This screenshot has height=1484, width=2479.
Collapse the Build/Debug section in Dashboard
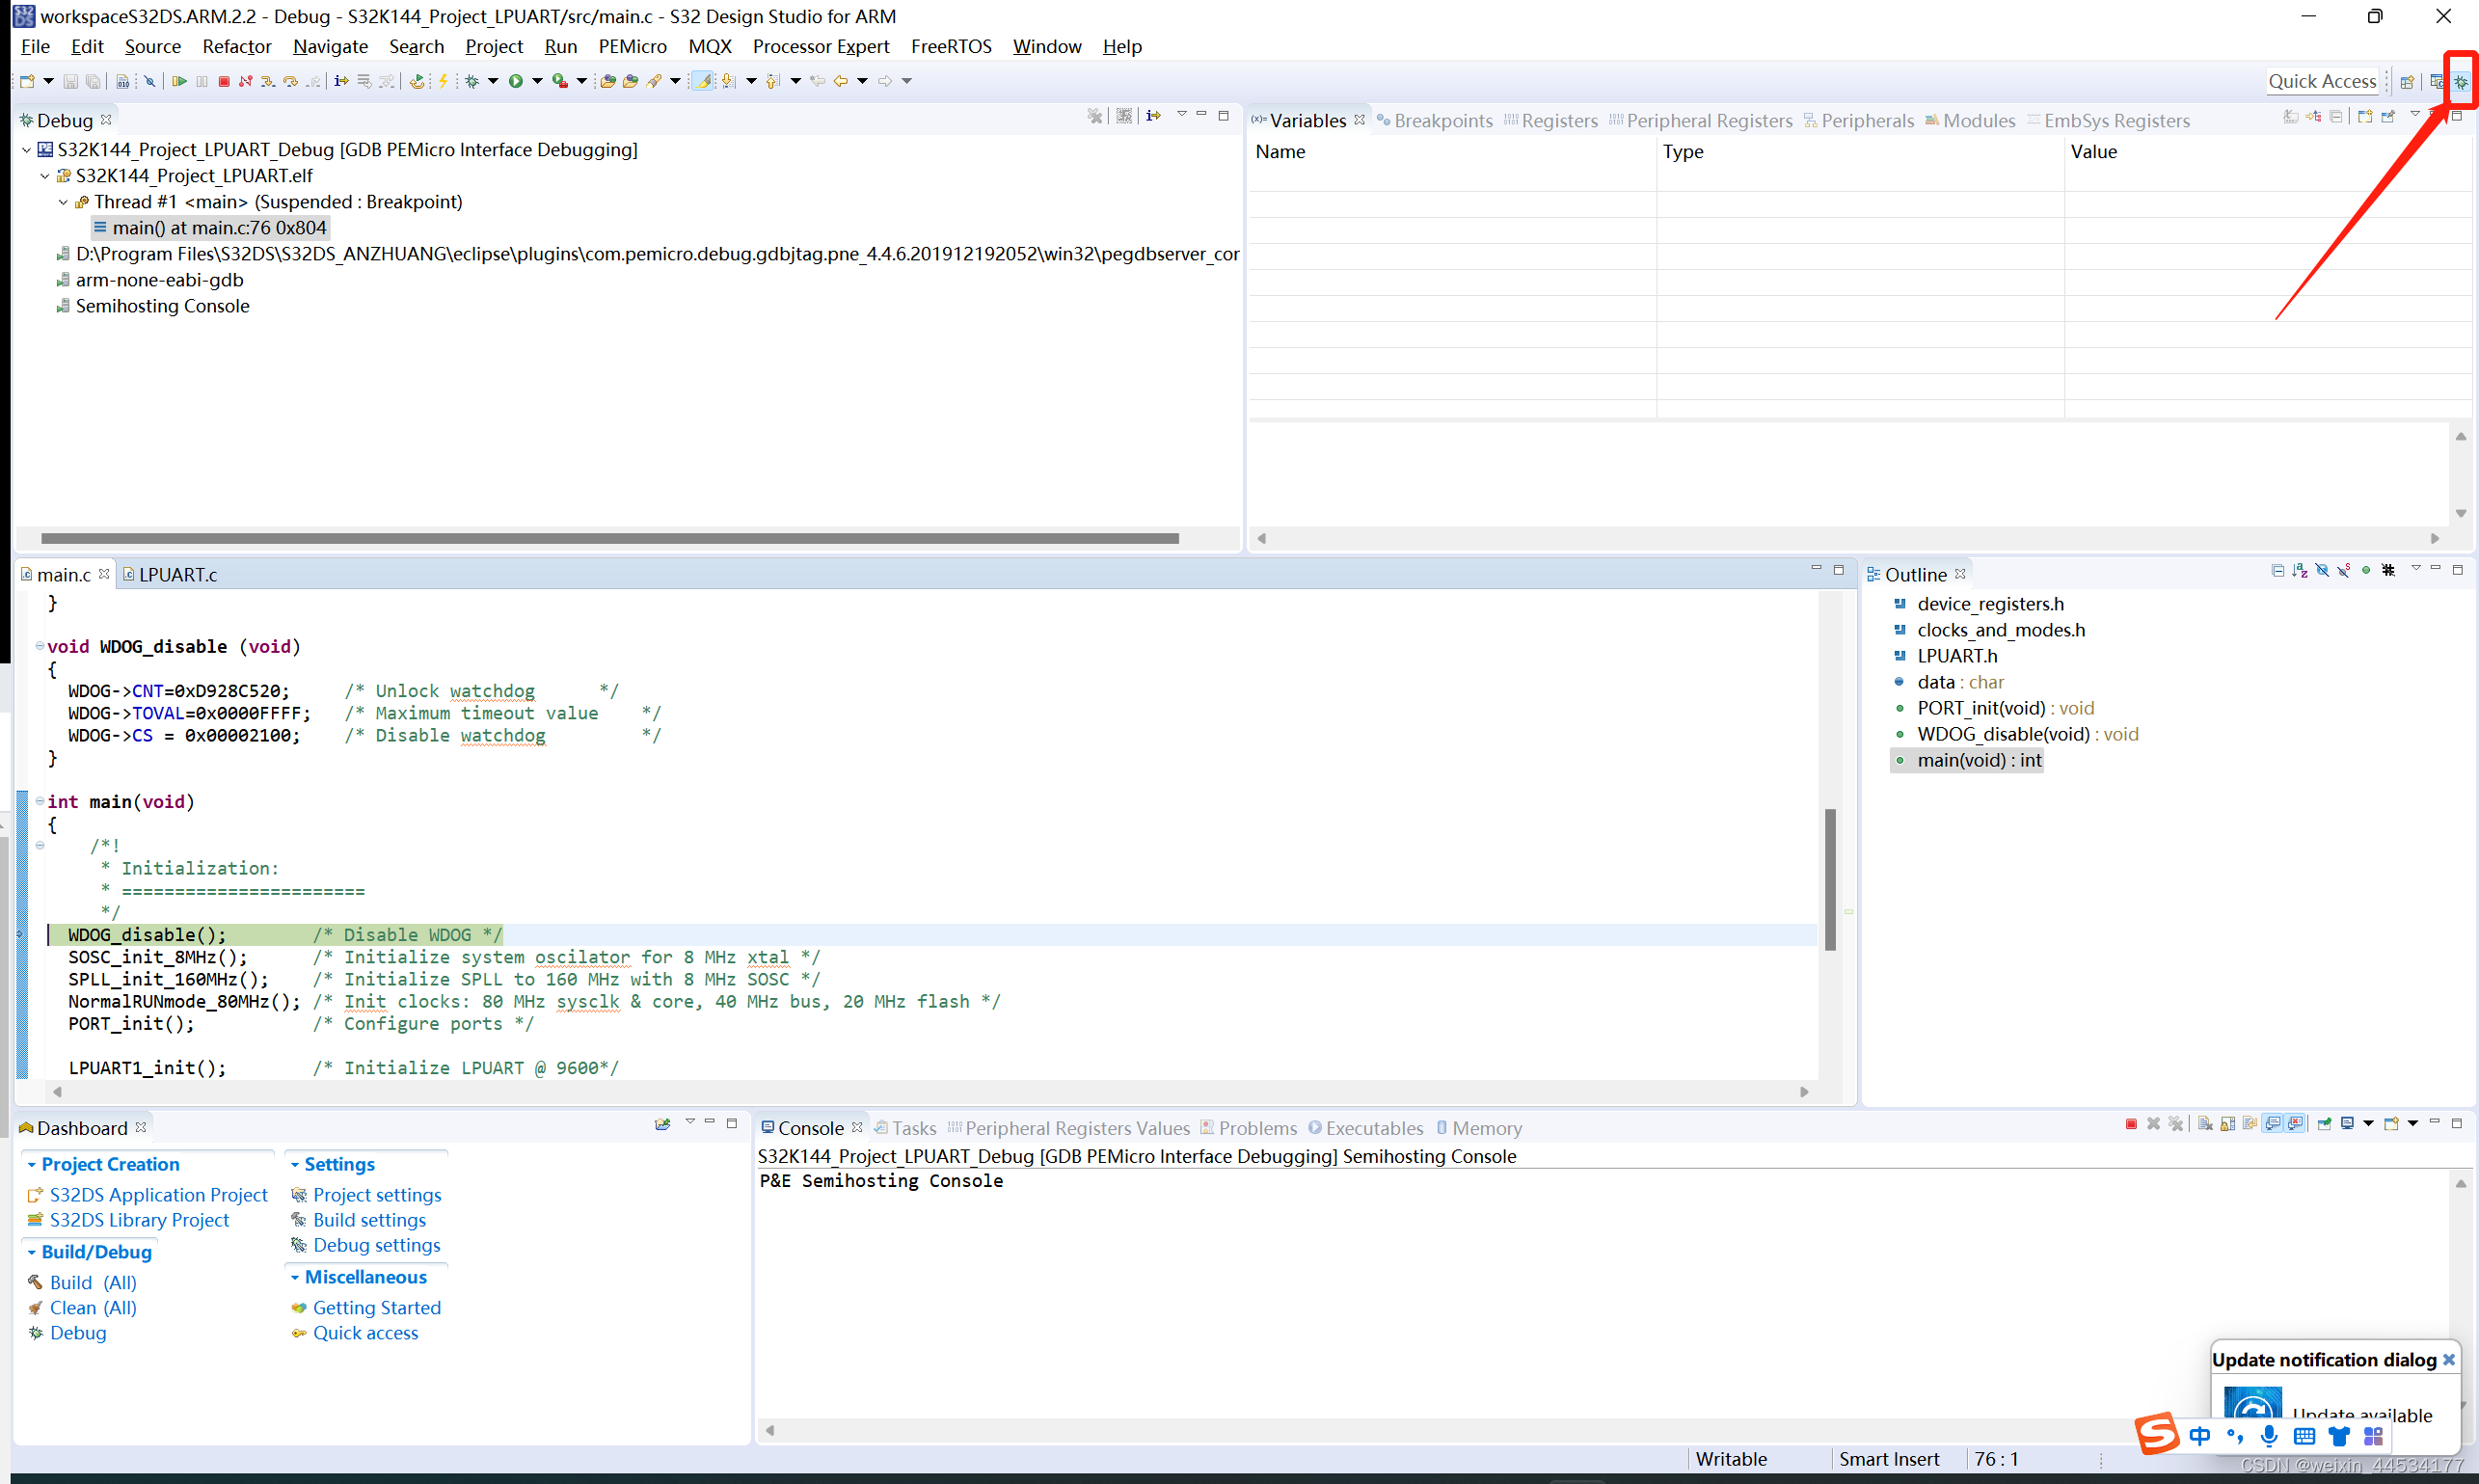(x=32, y=1252)
